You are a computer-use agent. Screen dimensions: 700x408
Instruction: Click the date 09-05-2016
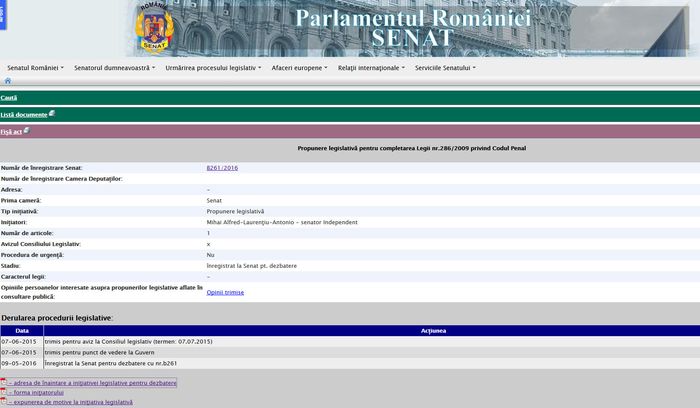(x=19, y=363)
